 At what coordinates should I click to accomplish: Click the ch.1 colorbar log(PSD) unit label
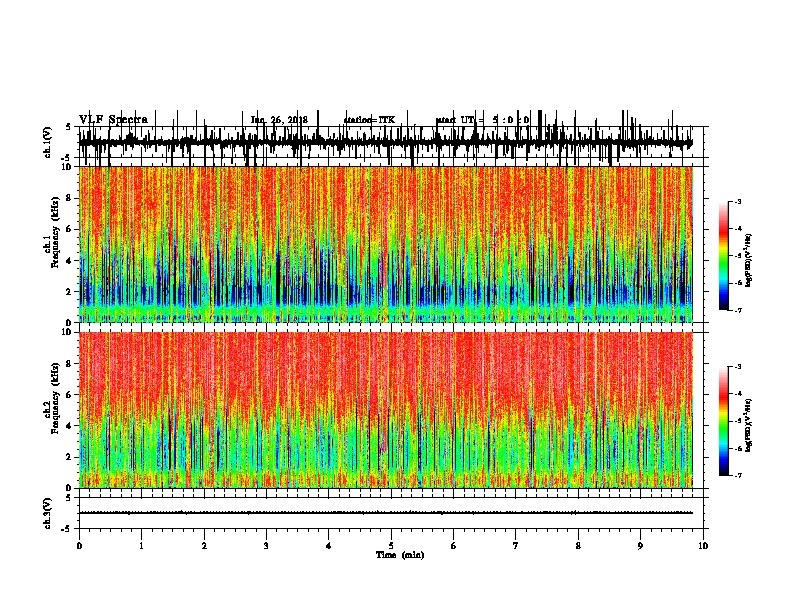749,260
